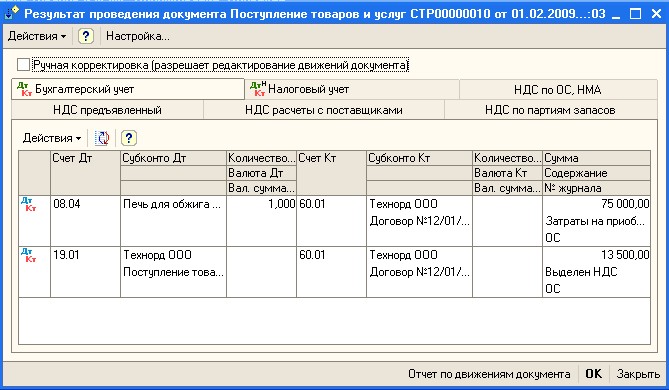The image size is (669, 390).
Task: Click Отчет по движениям документа
Action: [489, 374]
